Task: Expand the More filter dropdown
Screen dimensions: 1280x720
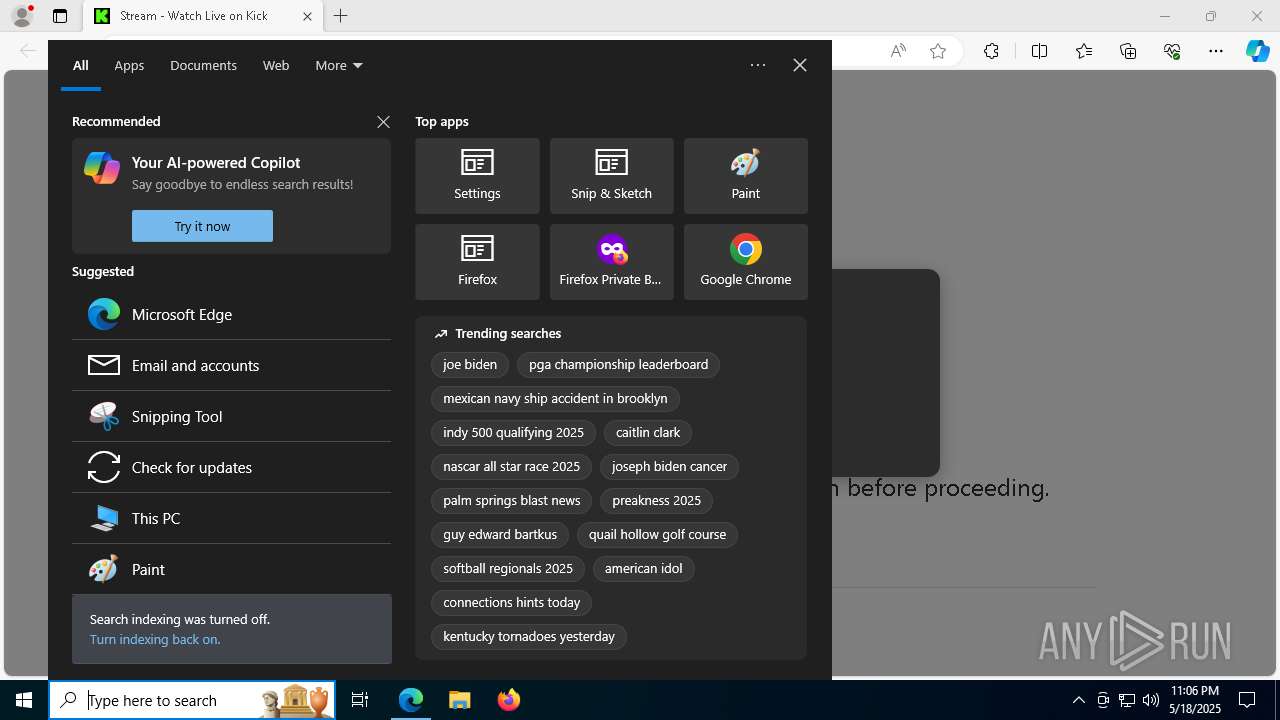Action: click(339, 65)
